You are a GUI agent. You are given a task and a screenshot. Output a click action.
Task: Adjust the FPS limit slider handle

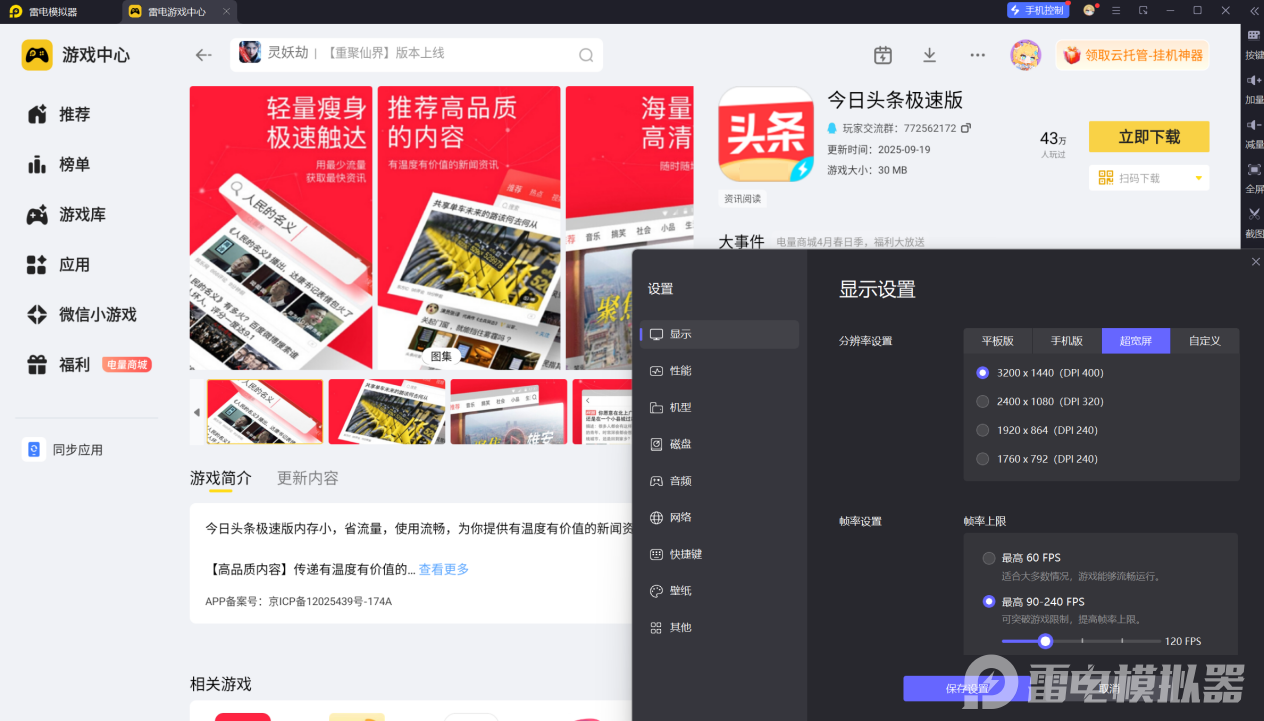[x=1045, y=641]
